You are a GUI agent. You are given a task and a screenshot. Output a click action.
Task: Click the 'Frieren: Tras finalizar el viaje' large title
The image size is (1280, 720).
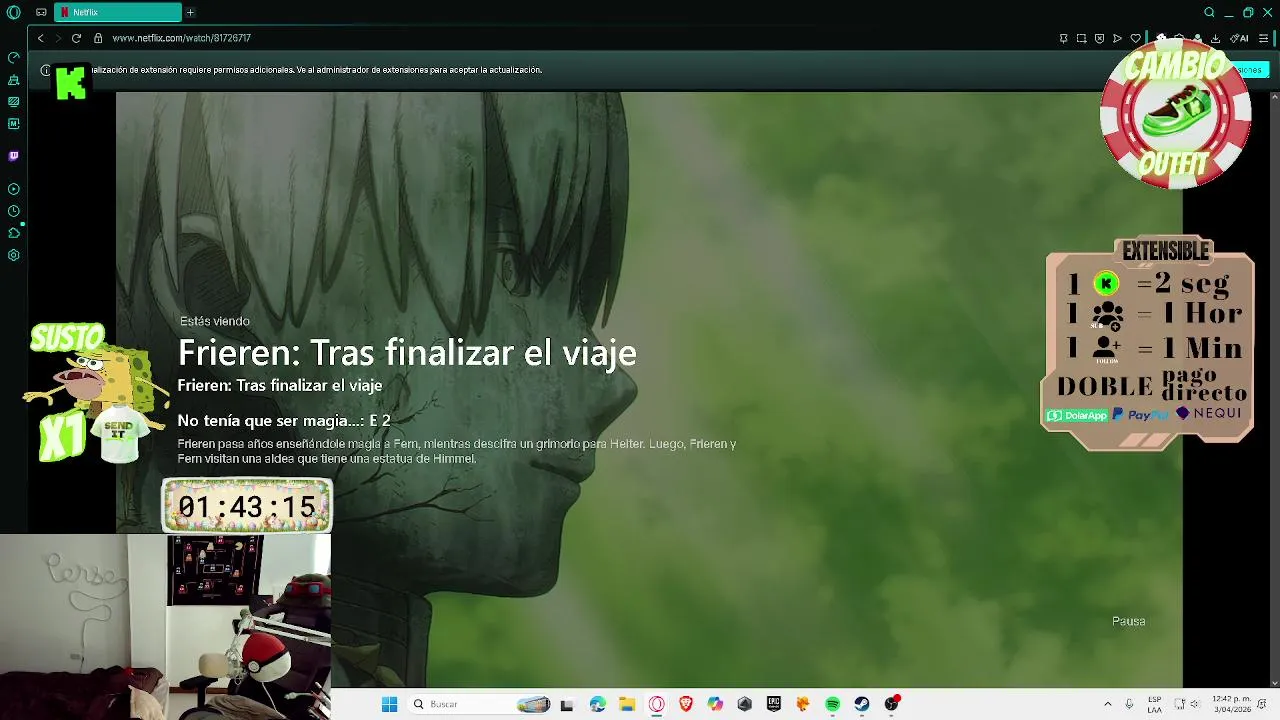(407, 352)
